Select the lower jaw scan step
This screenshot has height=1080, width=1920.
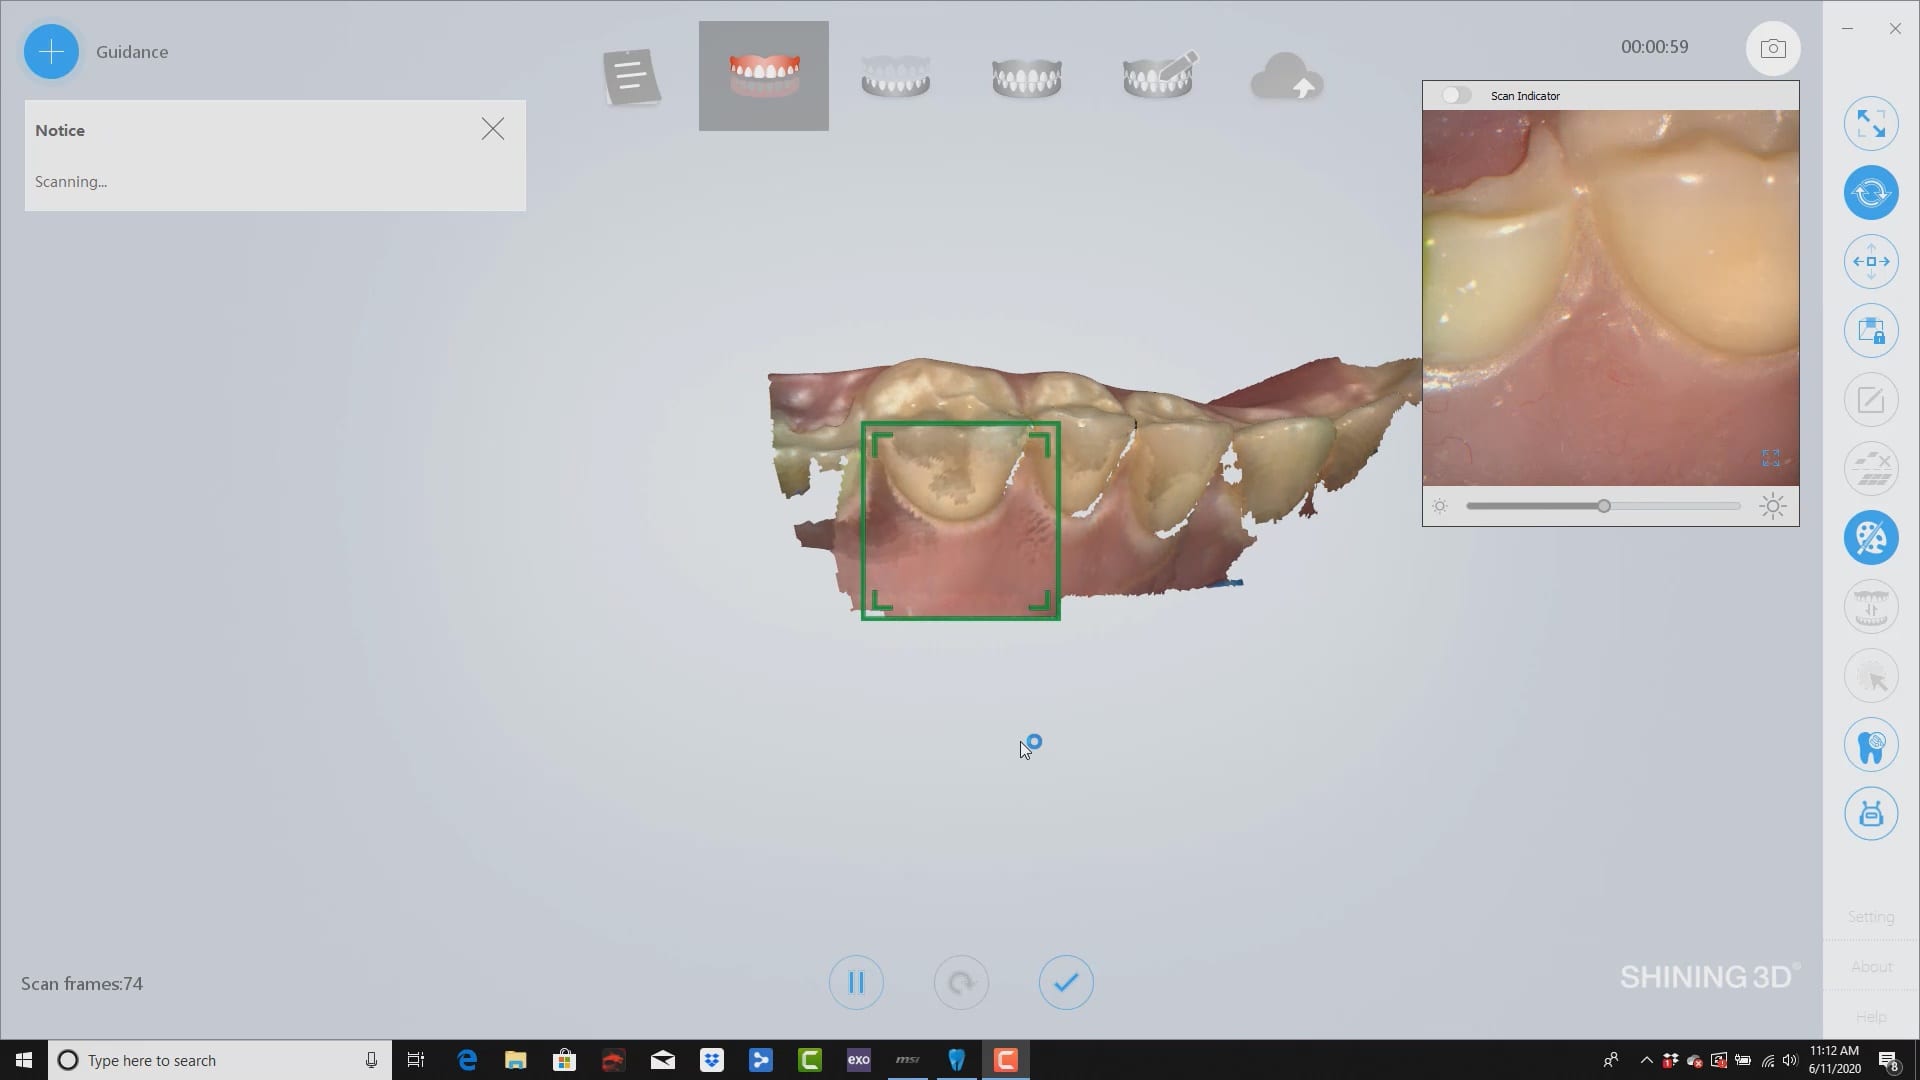click(895, 76)
